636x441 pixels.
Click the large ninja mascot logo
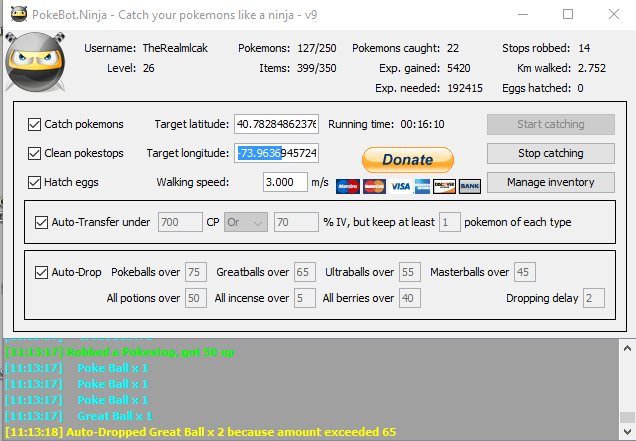(35, 62)
